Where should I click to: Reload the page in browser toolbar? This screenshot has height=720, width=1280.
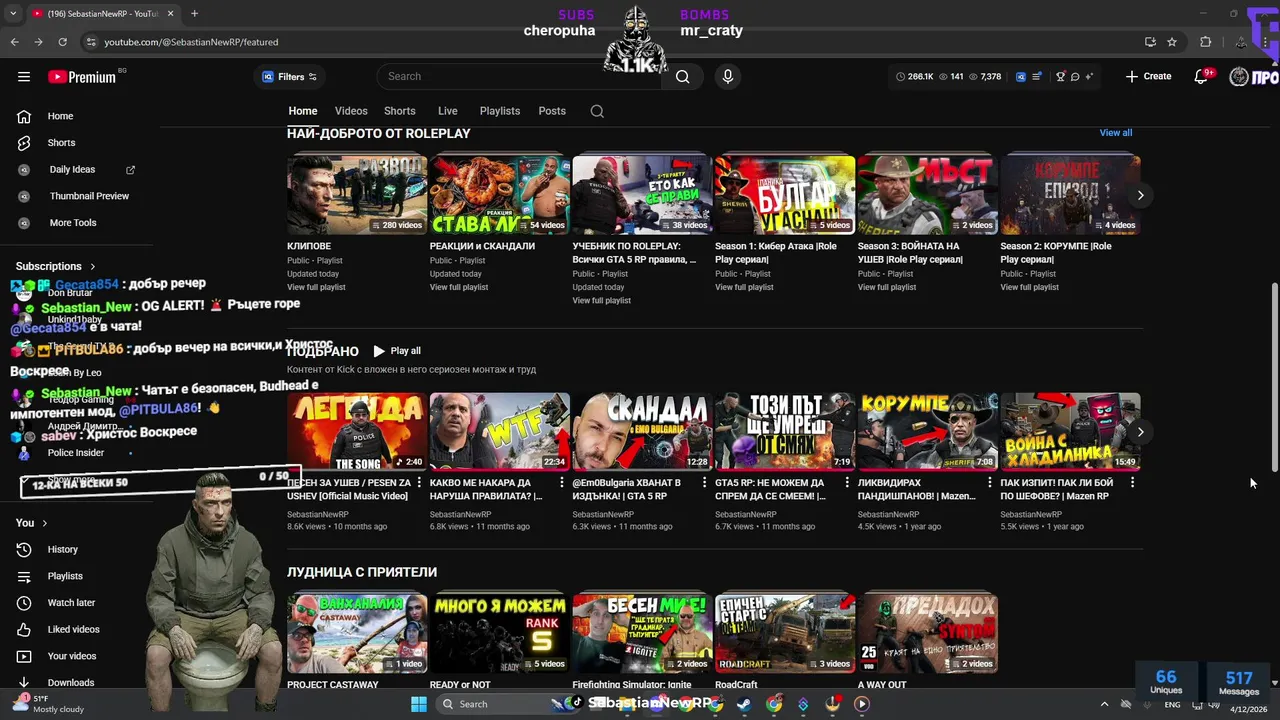[x=62, y=42]
